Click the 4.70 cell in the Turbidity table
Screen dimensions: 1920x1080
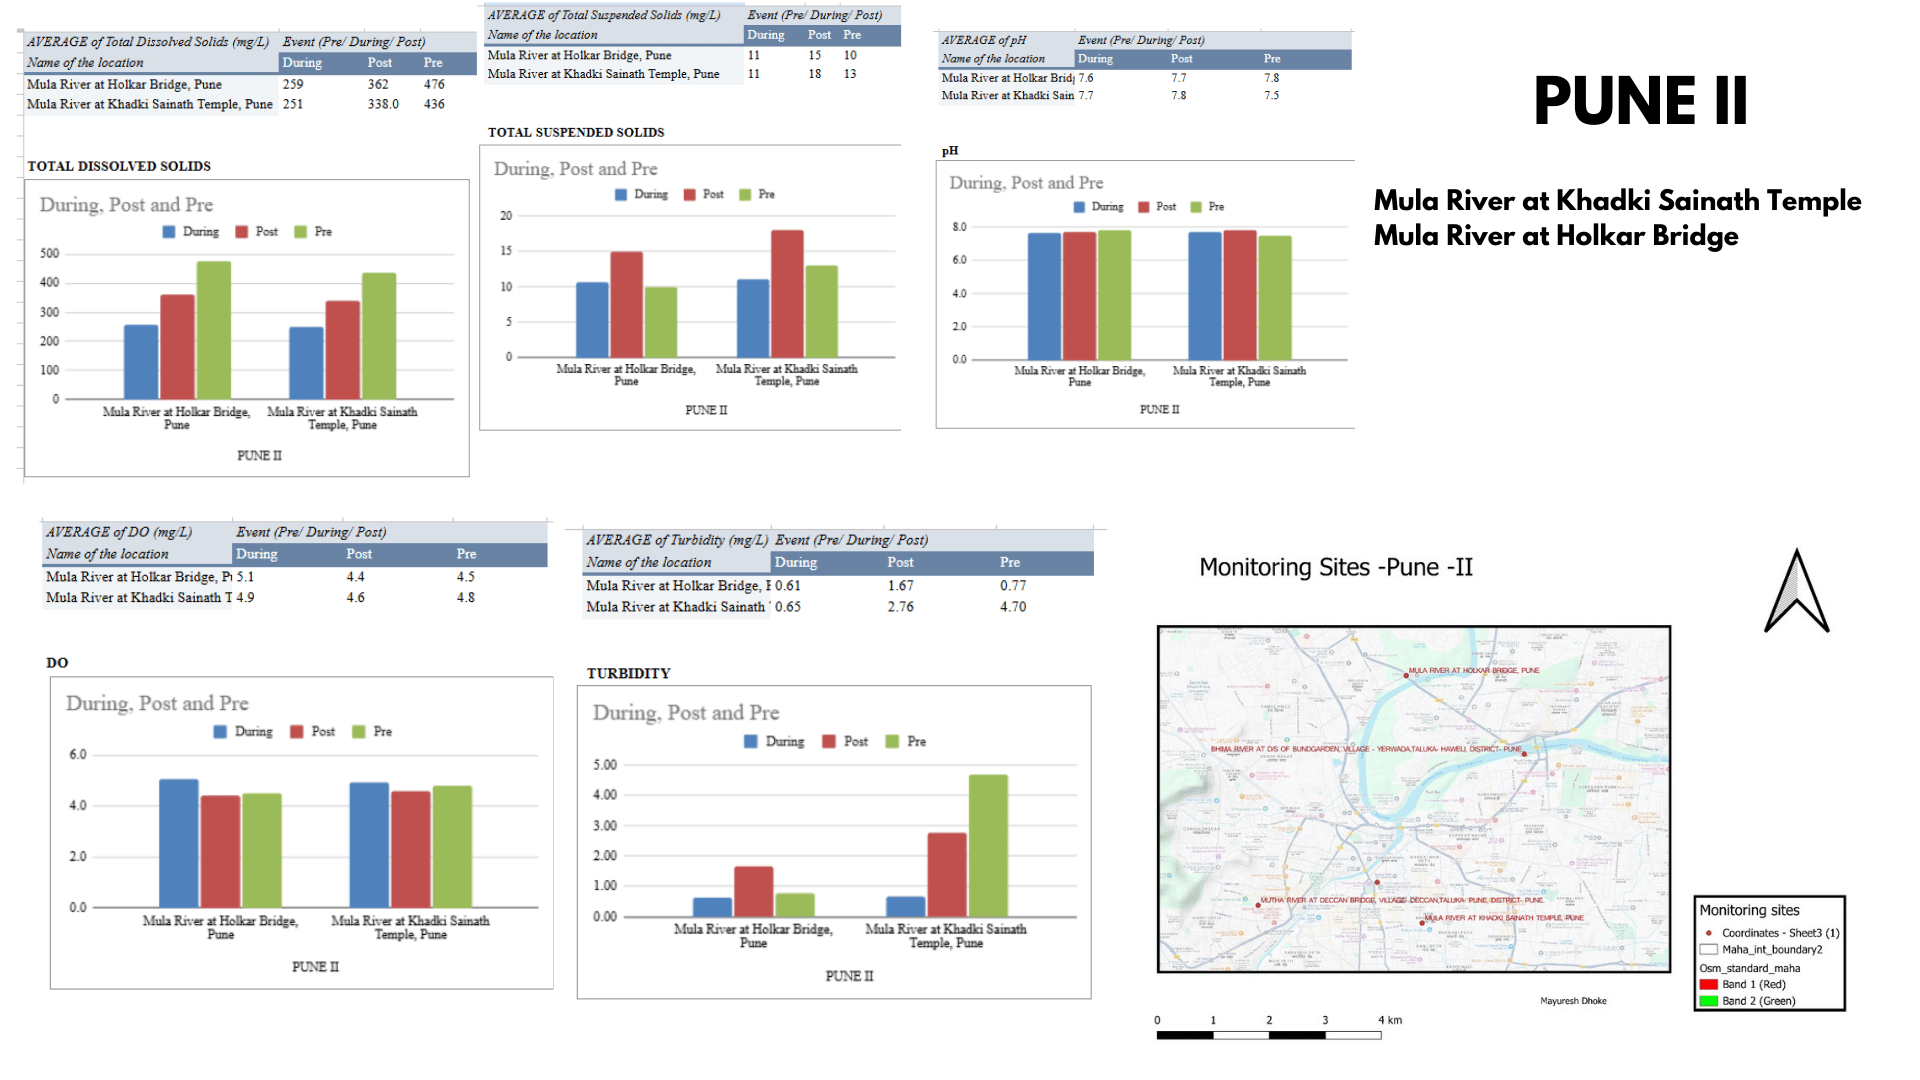pos(1013,607)
